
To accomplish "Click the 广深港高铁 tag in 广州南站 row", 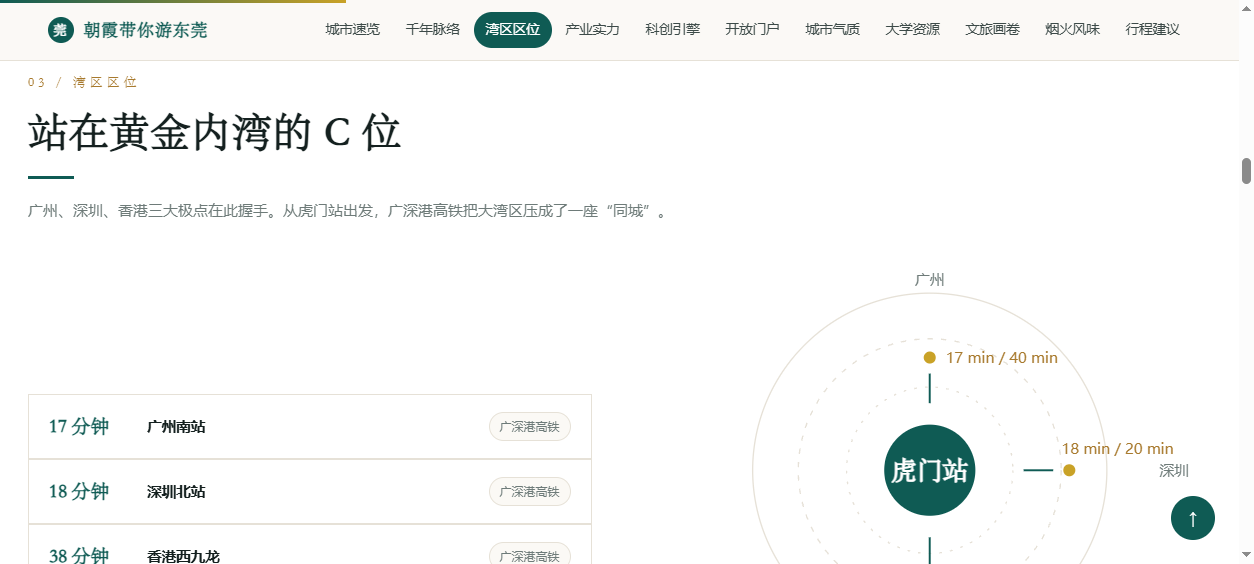I will coord(530,427).
